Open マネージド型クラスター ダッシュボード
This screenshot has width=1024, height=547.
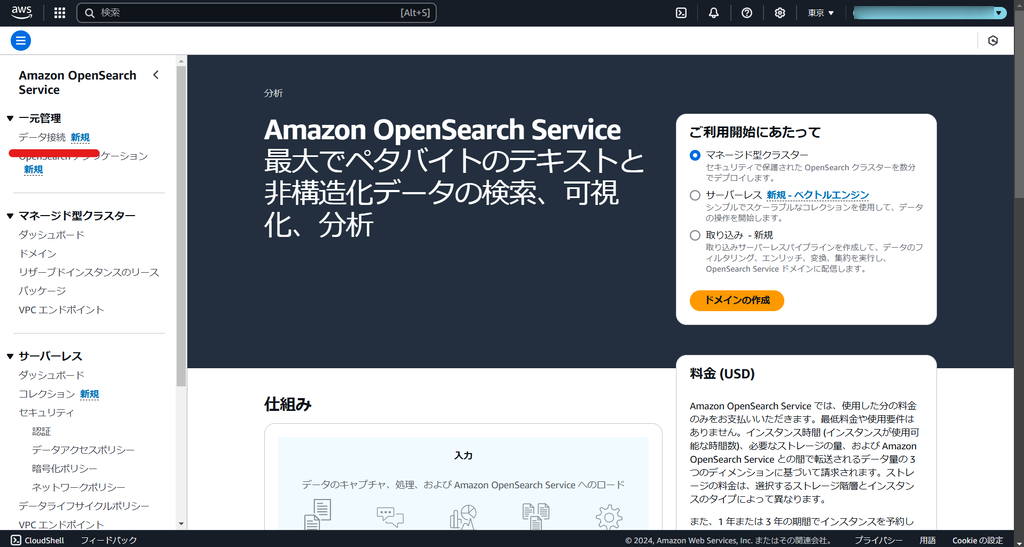tap(52, 234)
